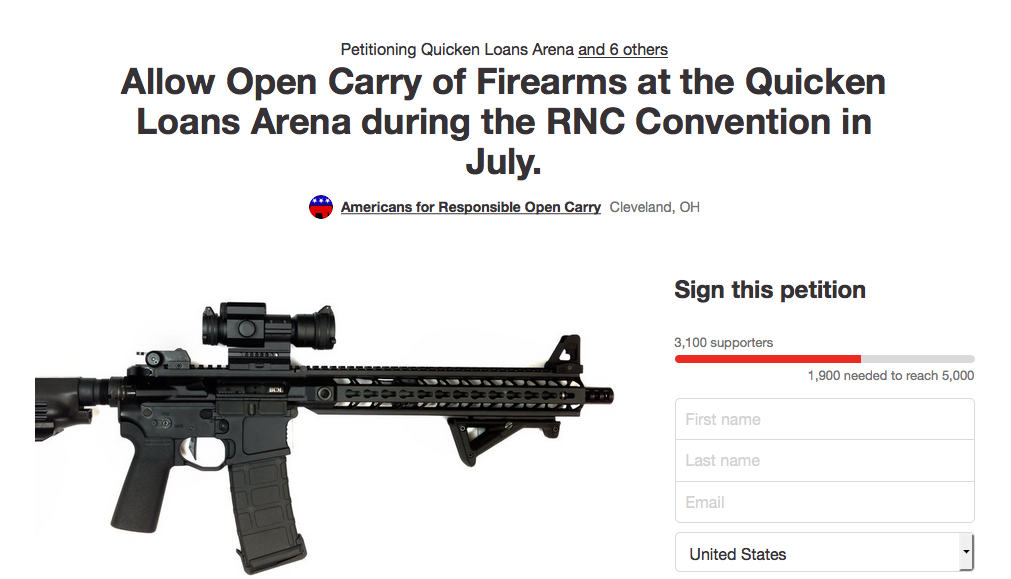Focus the First name field

[824, 419]
